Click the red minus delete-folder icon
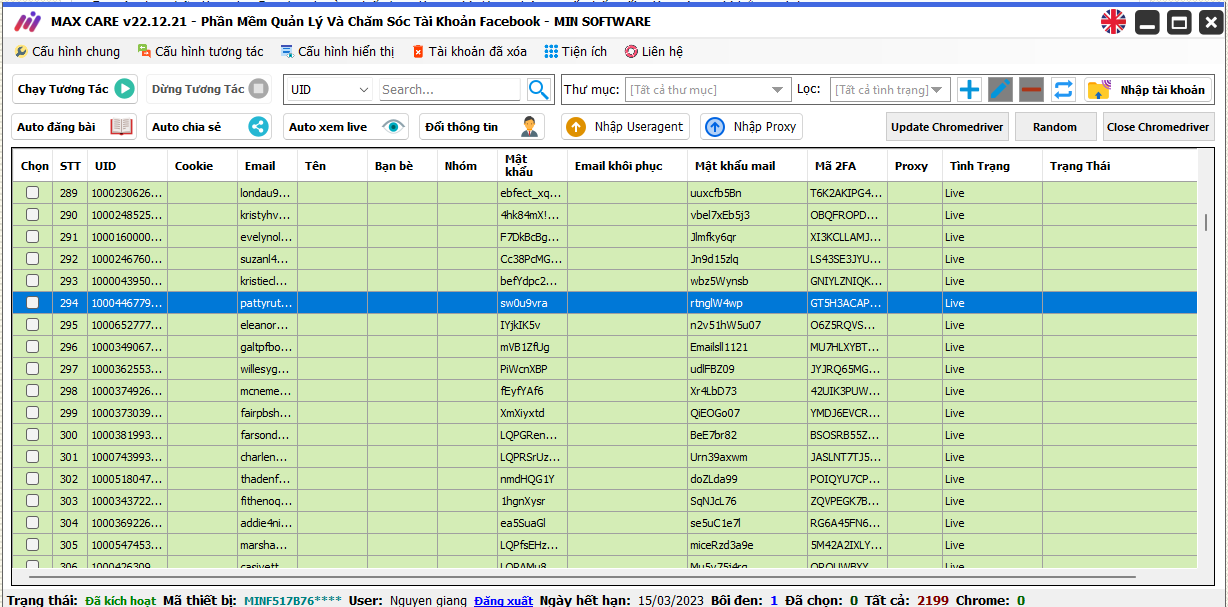This screenshot has height=607, width=1228. [x=1032, y=89]
